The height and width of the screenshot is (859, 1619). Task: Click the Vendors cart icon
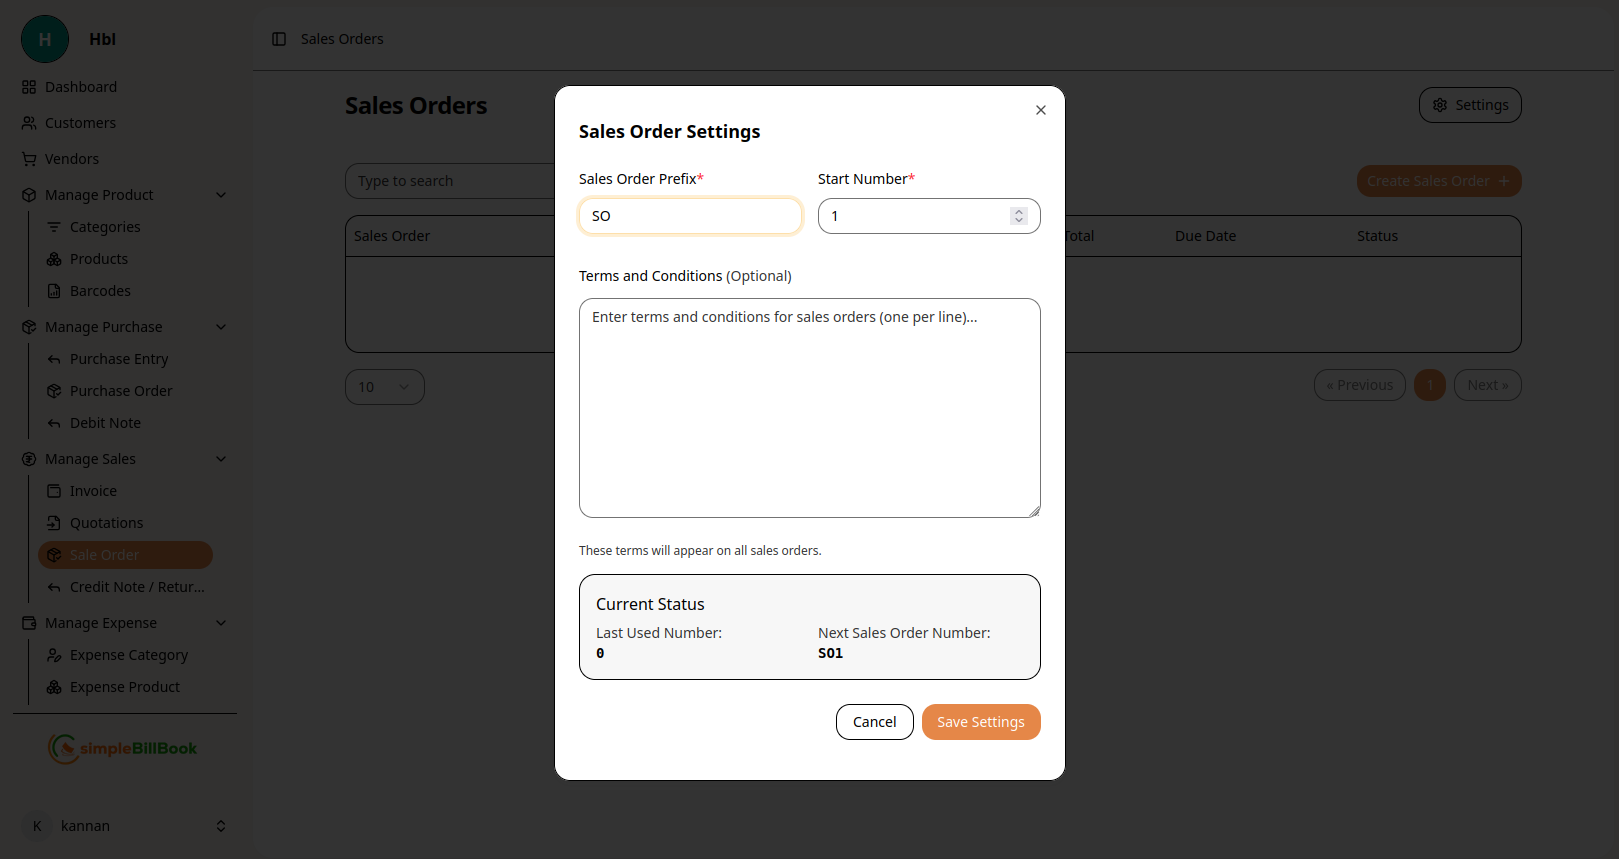[x=29, y=159]
